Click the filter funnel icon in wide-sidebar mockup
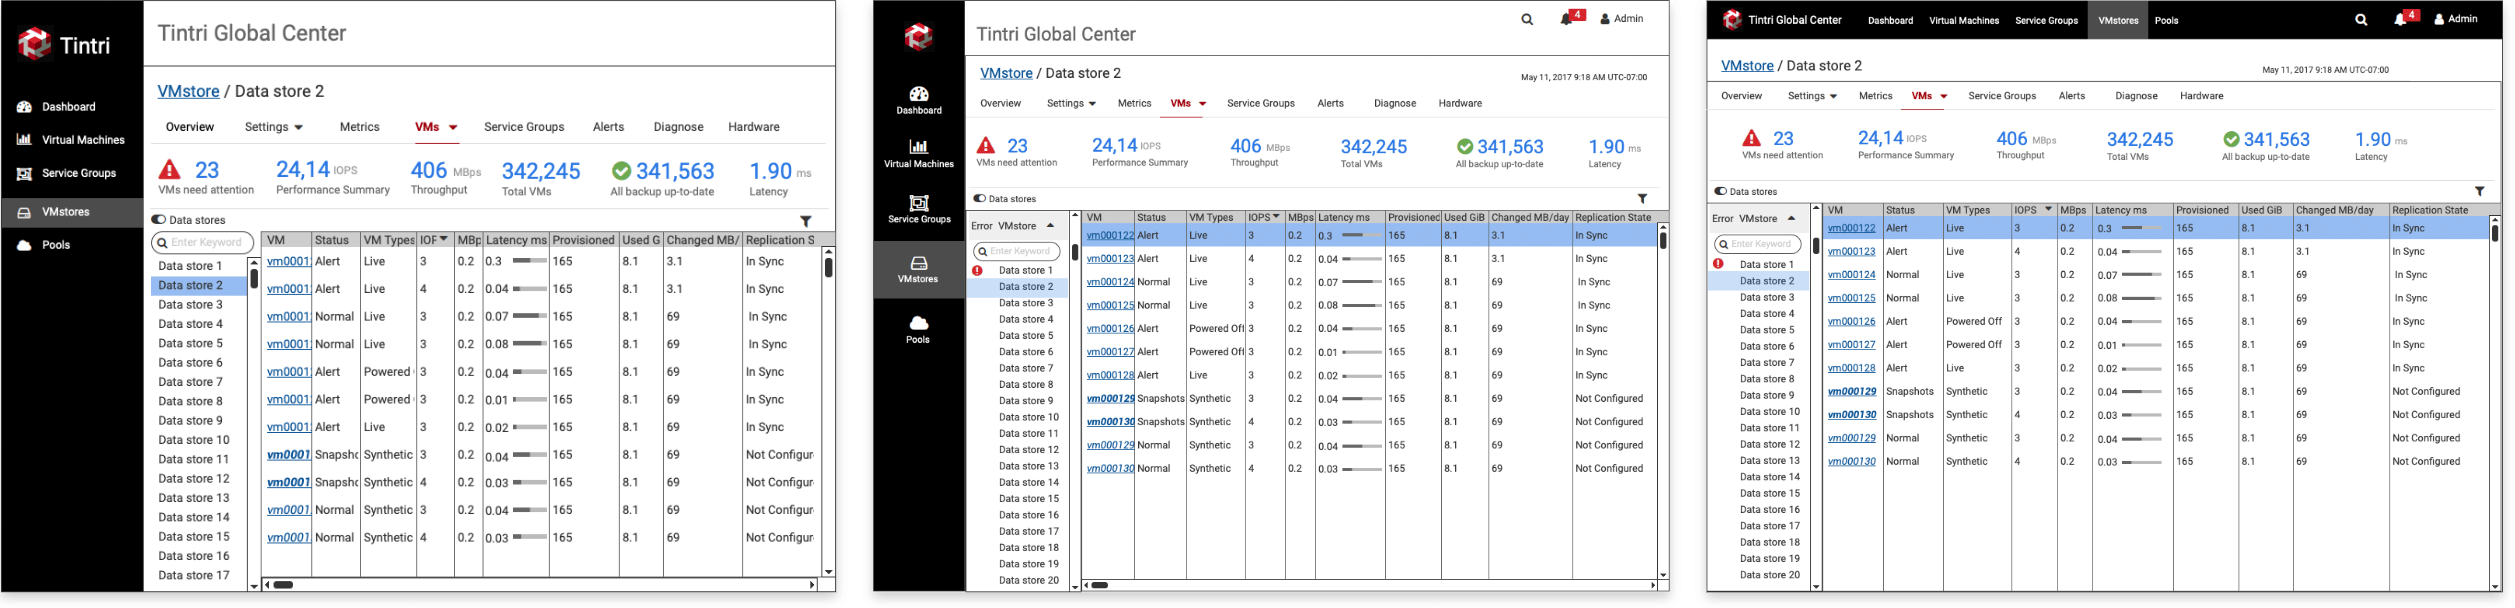Viewport: 2515px width, 608px height. (x=806, y=221)
